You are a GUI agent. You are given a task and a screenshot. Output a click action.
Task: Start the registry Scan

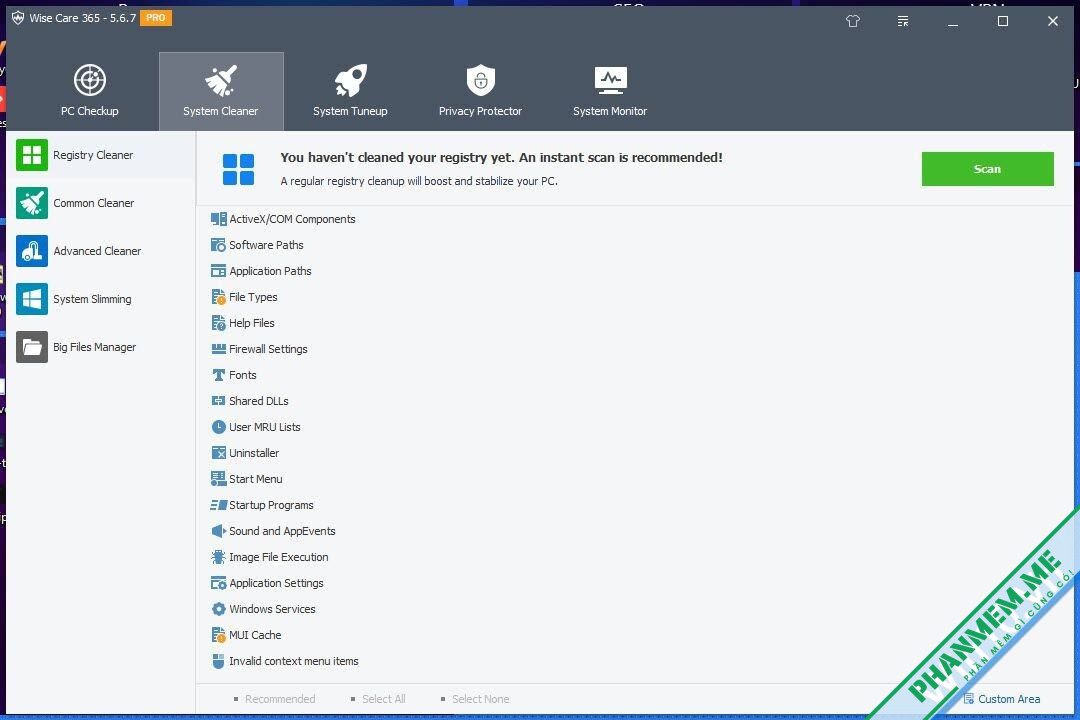click(987, 169)
